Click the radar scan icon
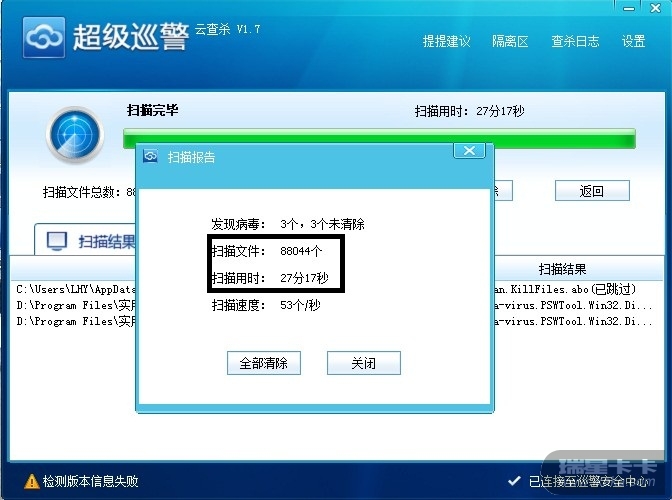This screenshot has height=500, width=672. (x=75, y=135)
